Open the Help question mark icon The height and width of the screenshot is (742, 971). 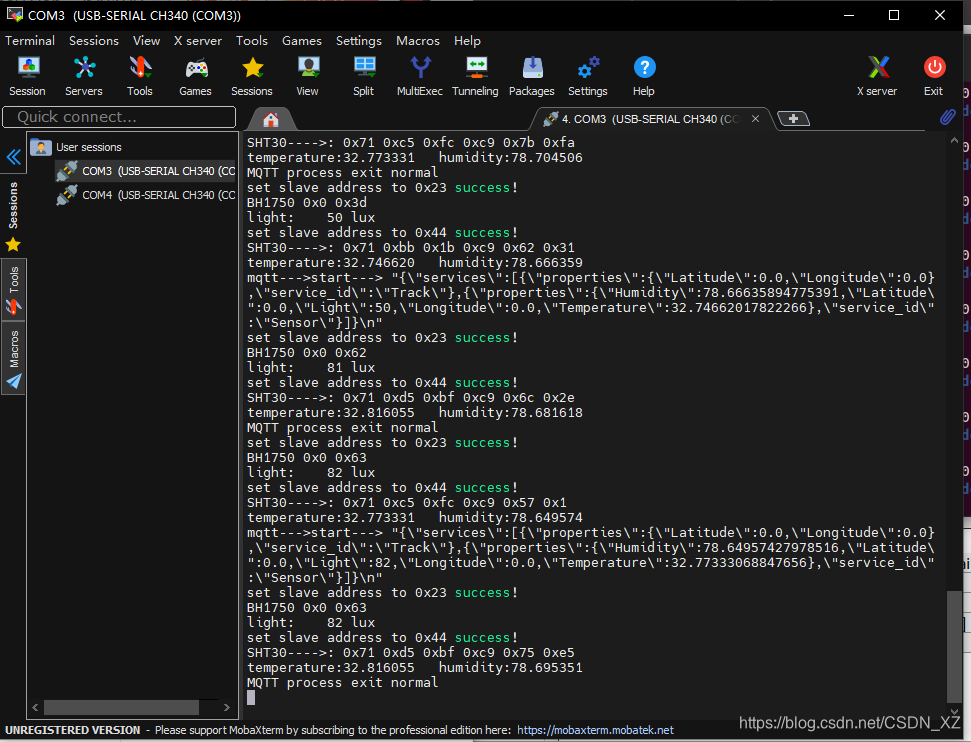tap(644, 76)
